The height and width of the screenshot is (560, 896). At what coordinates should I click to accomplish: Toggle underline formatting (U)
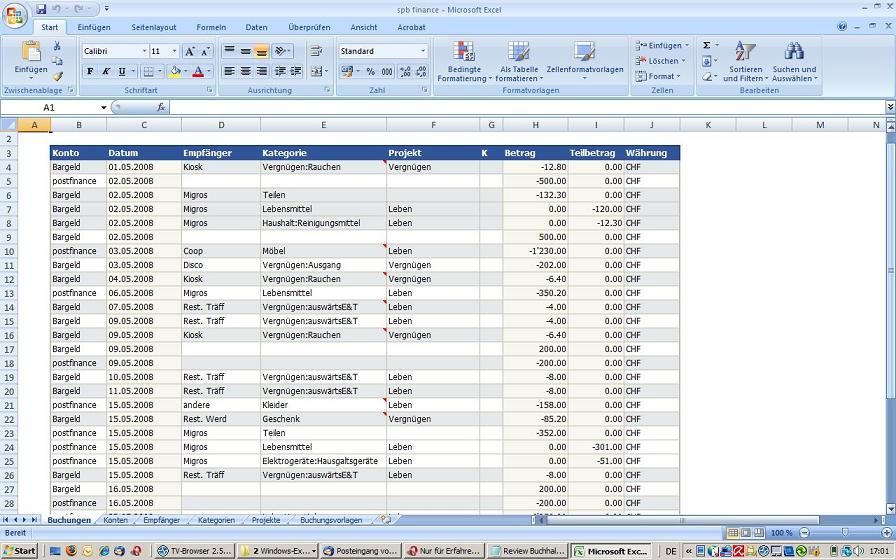(x=122, y=71)
